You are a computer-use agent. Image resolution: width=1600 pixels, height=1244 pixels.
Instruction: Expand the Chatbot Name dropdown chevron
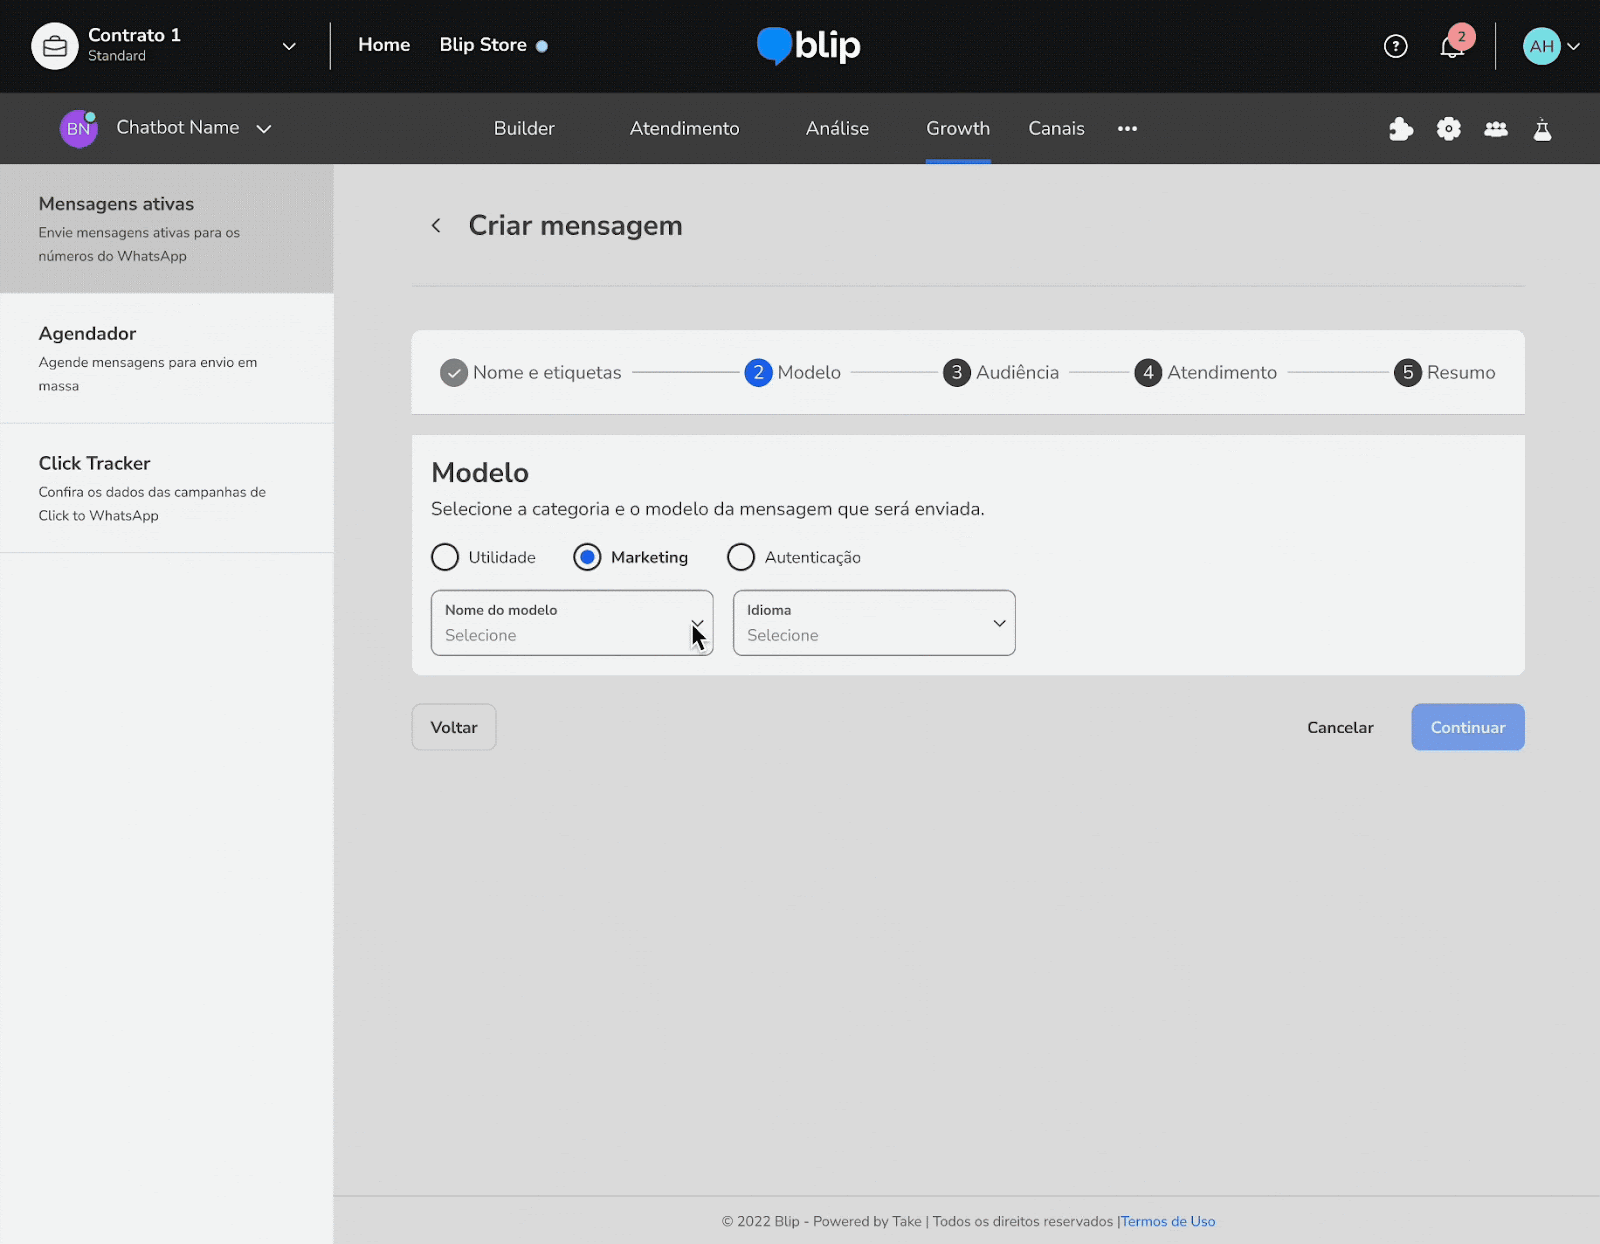click(x=264, y=129)
